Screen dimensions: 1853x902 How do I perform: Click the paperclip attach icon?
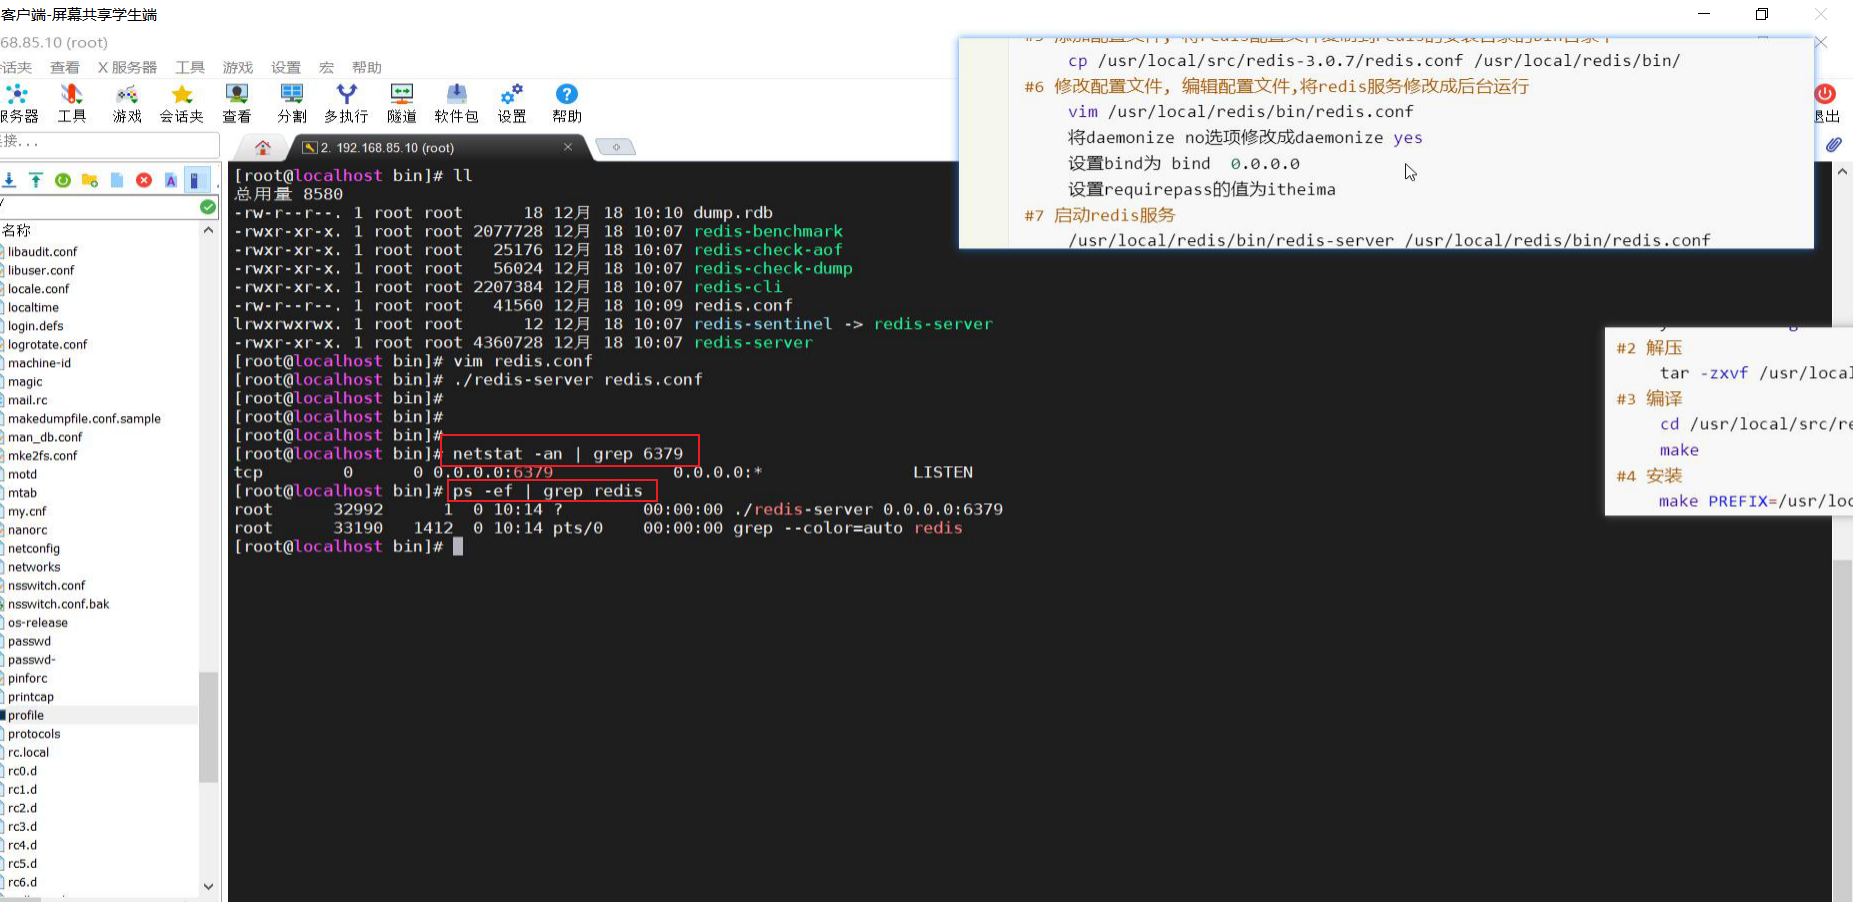(1833, 145)
